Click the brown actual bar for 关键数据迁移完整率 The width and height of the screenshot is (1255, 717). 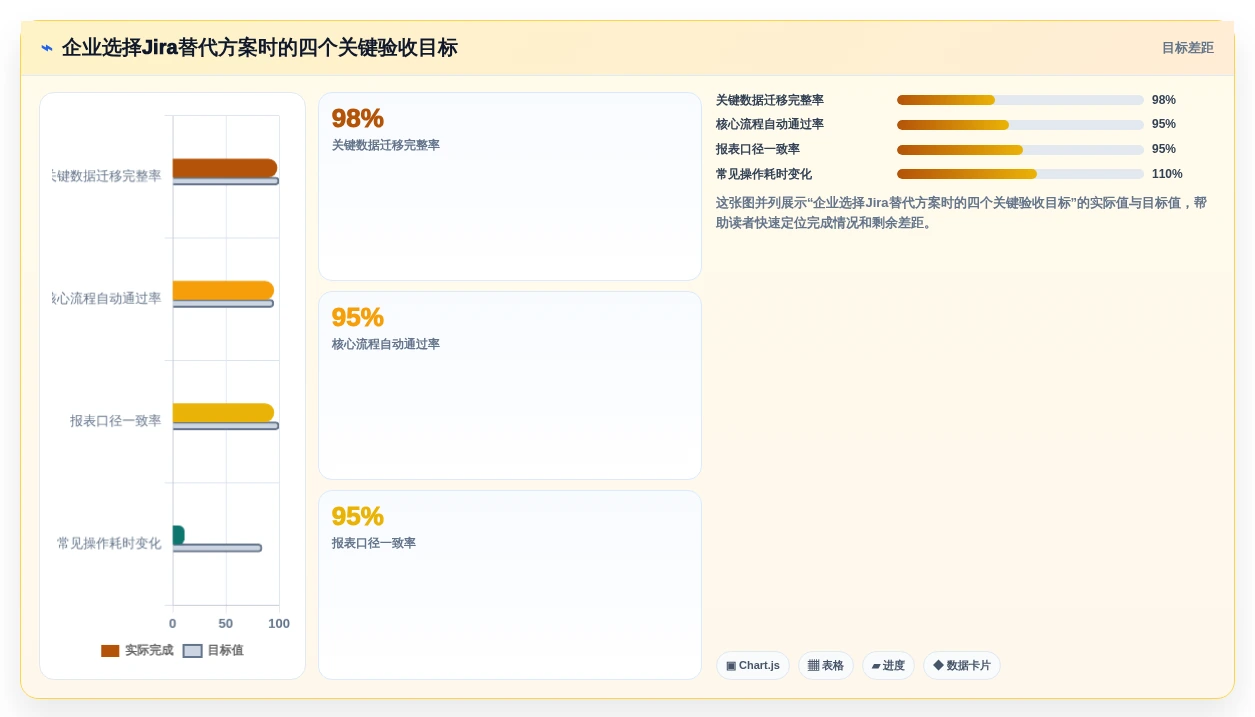[x=225, y=168]
